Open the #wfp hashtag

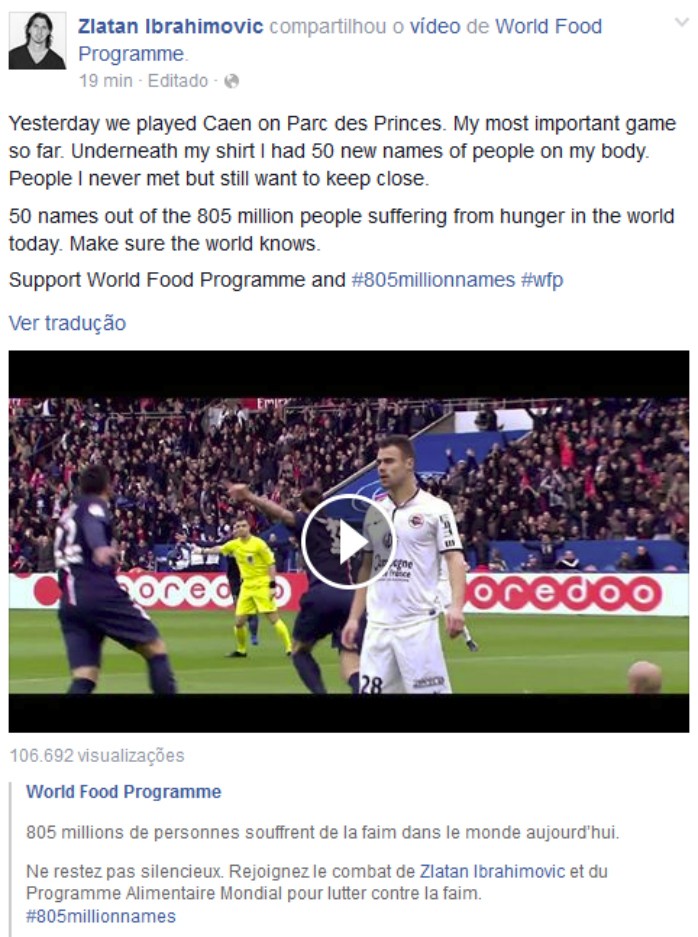[542, 280]
